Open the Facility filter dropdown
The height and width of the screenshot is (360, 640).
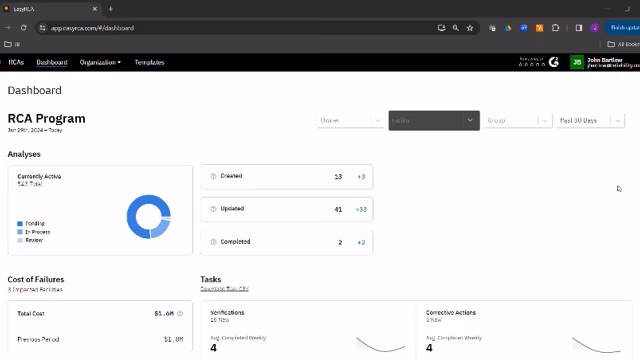coord(434,120)
